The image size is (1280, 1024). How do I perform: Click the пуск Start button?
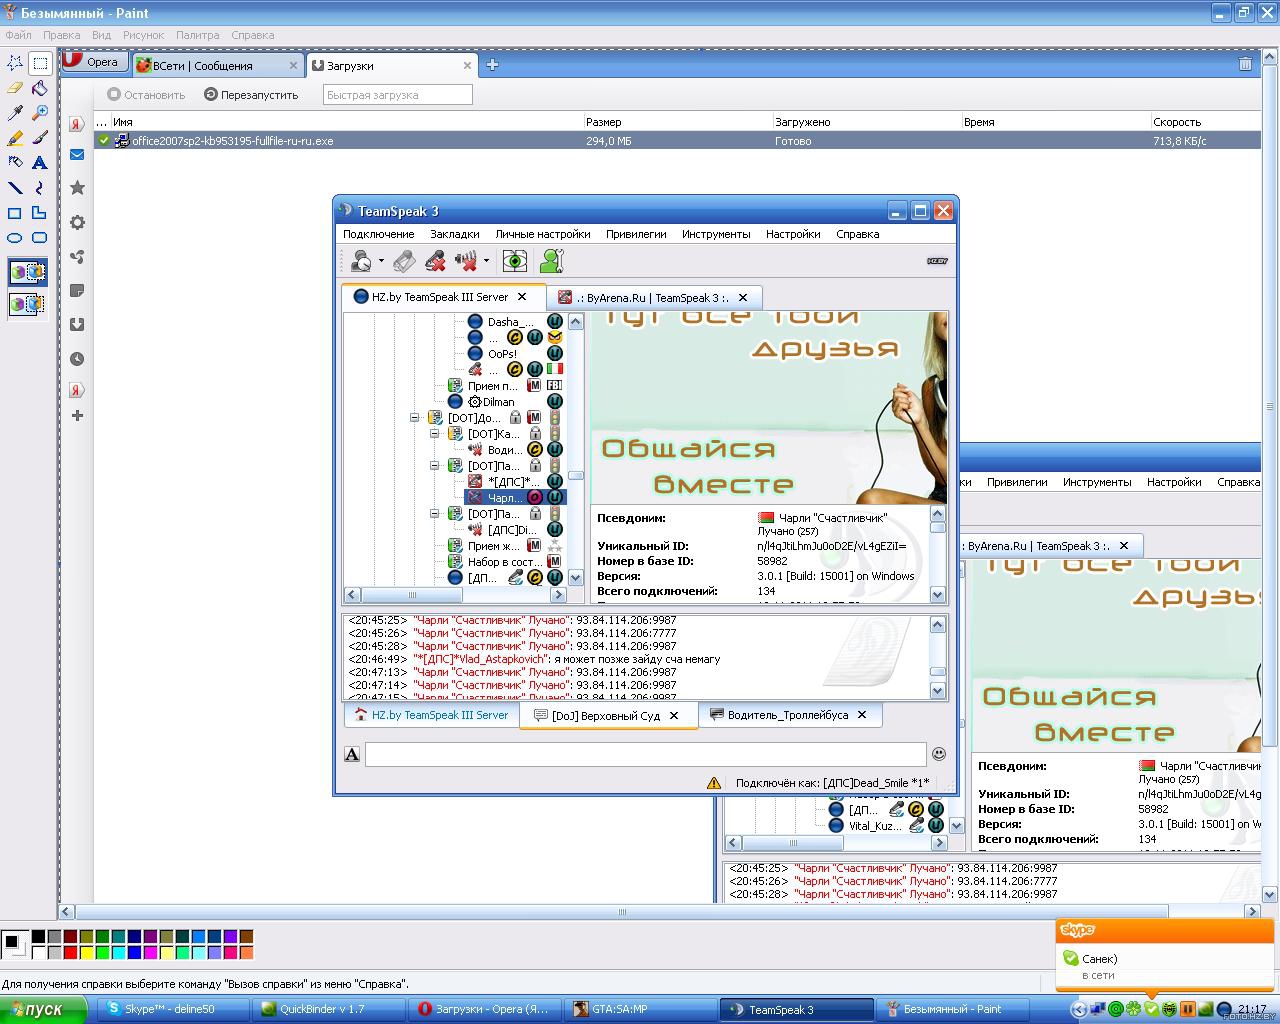(44, 1010)
